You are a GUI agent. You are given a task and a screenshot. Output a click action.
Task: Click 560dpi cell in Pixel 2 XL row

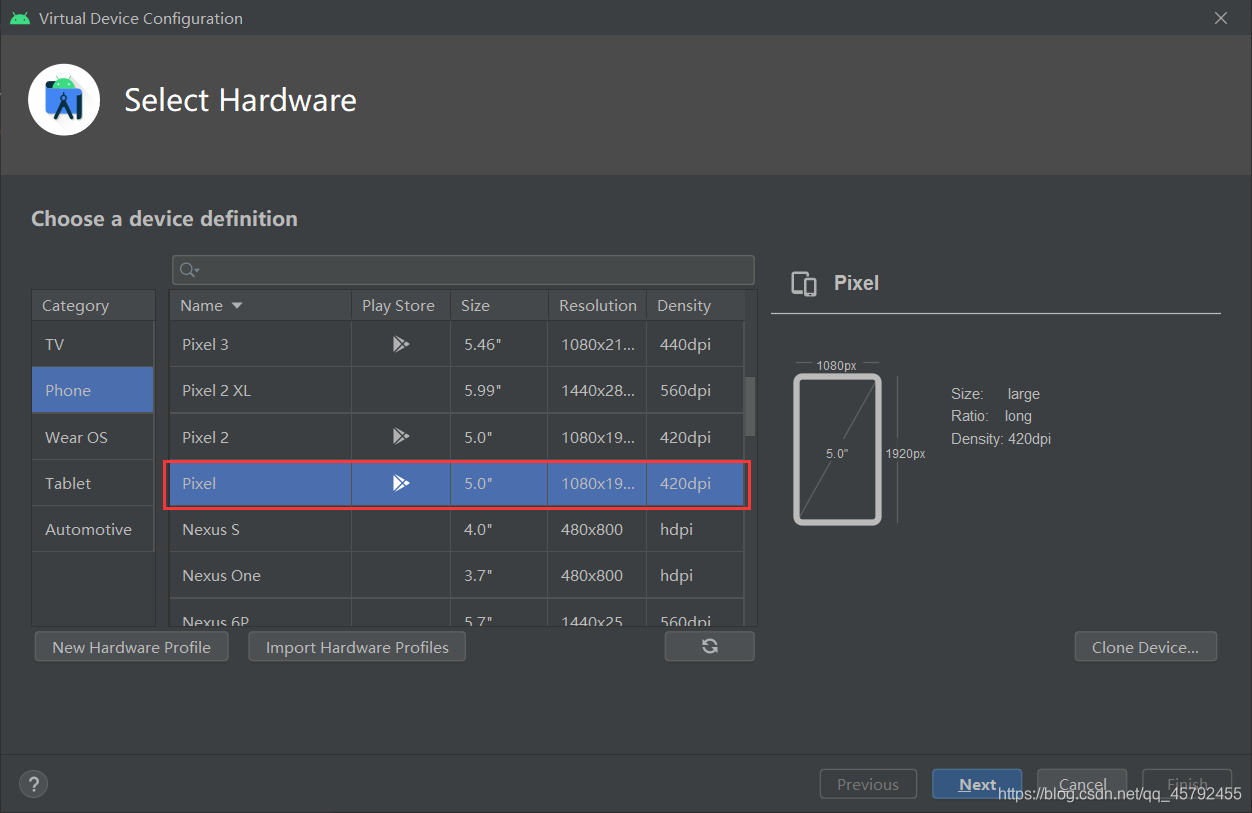pos(695,390)
